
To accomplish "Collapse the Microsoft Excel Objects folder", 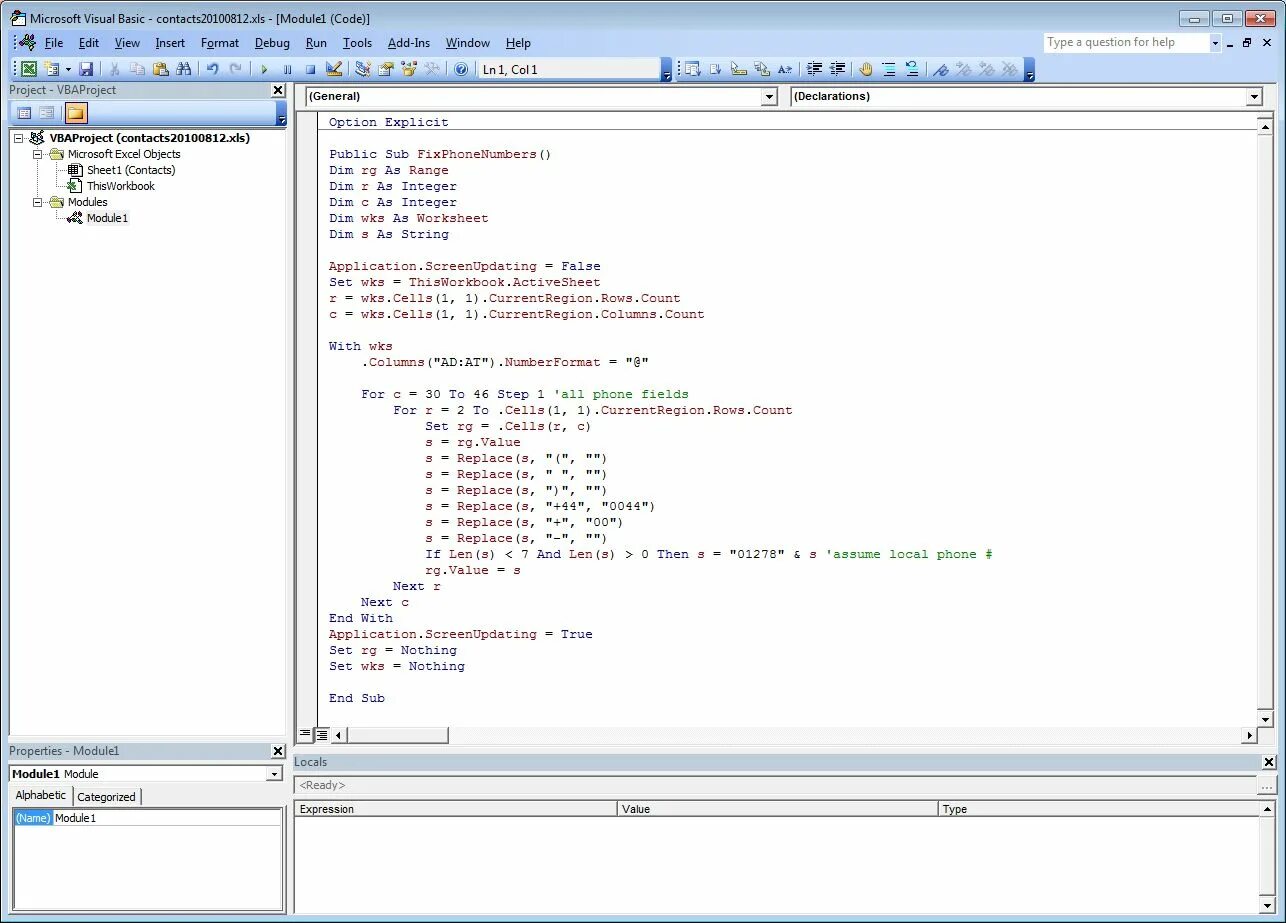I will tap(38, 154).
